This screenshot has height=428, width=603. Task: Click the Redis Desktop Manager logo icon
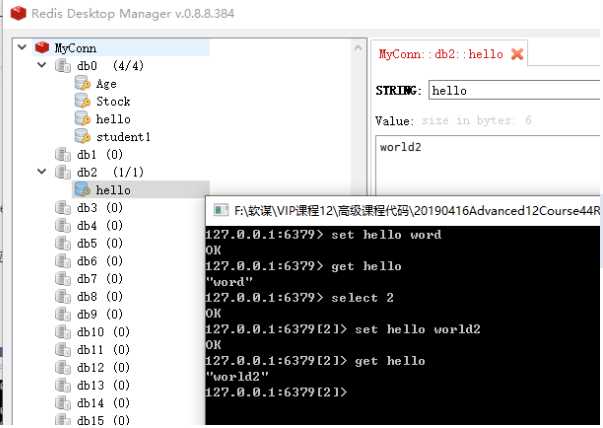coord(18,13)
